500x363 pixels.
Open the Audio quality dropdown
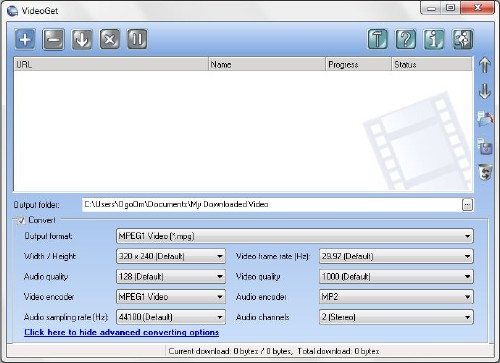171,277
